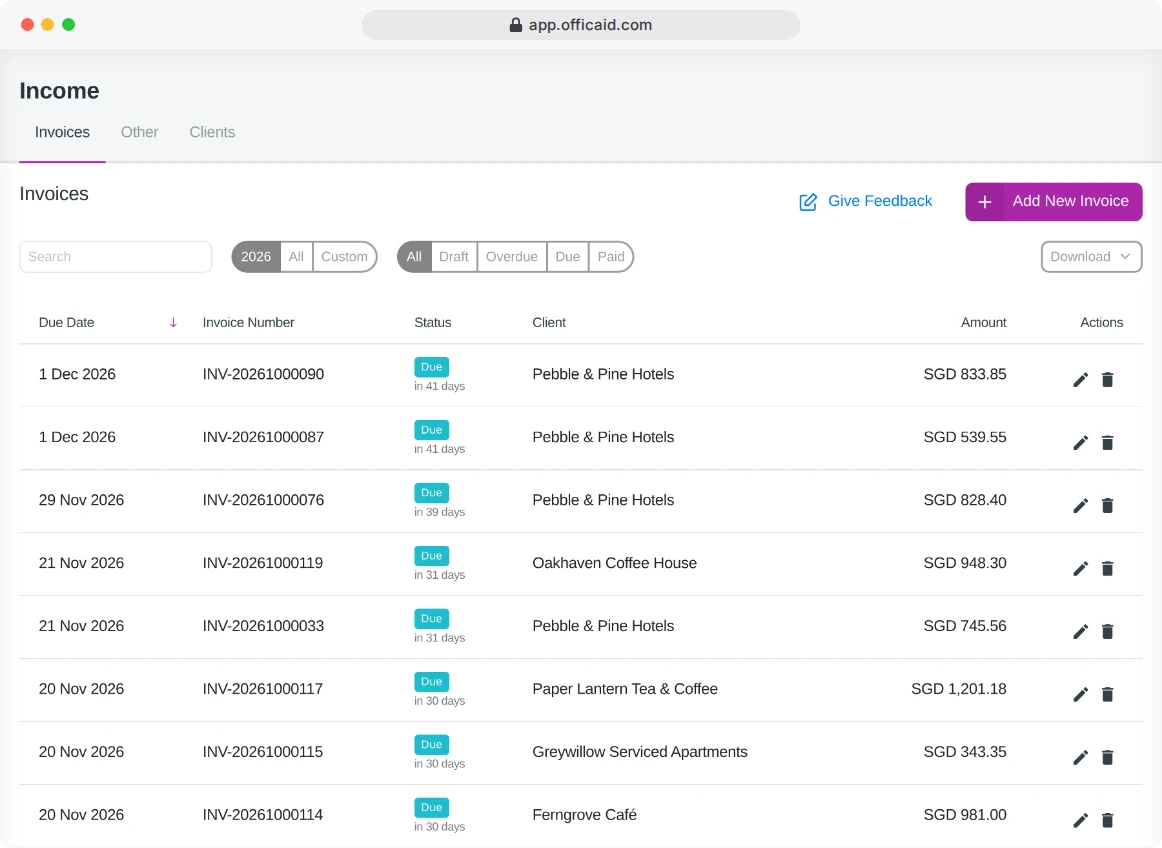Select client Paper Lantern Tea & Coffee
1162x848 pixels.
[625, 689]
